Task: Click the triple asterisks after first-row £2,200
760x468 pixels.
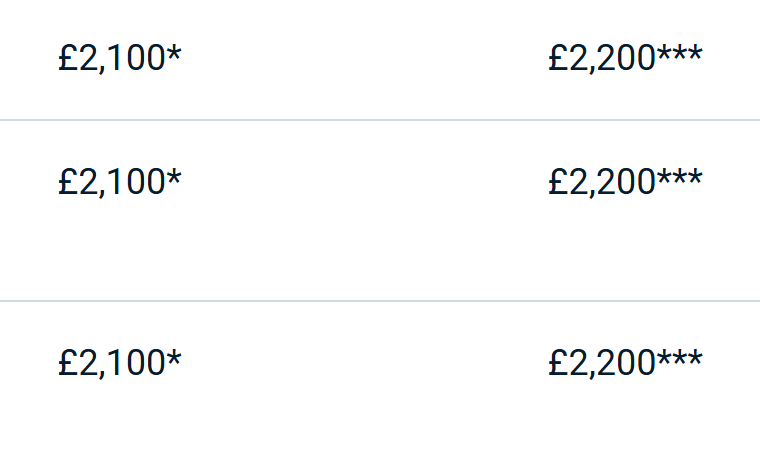Action: 680,54
